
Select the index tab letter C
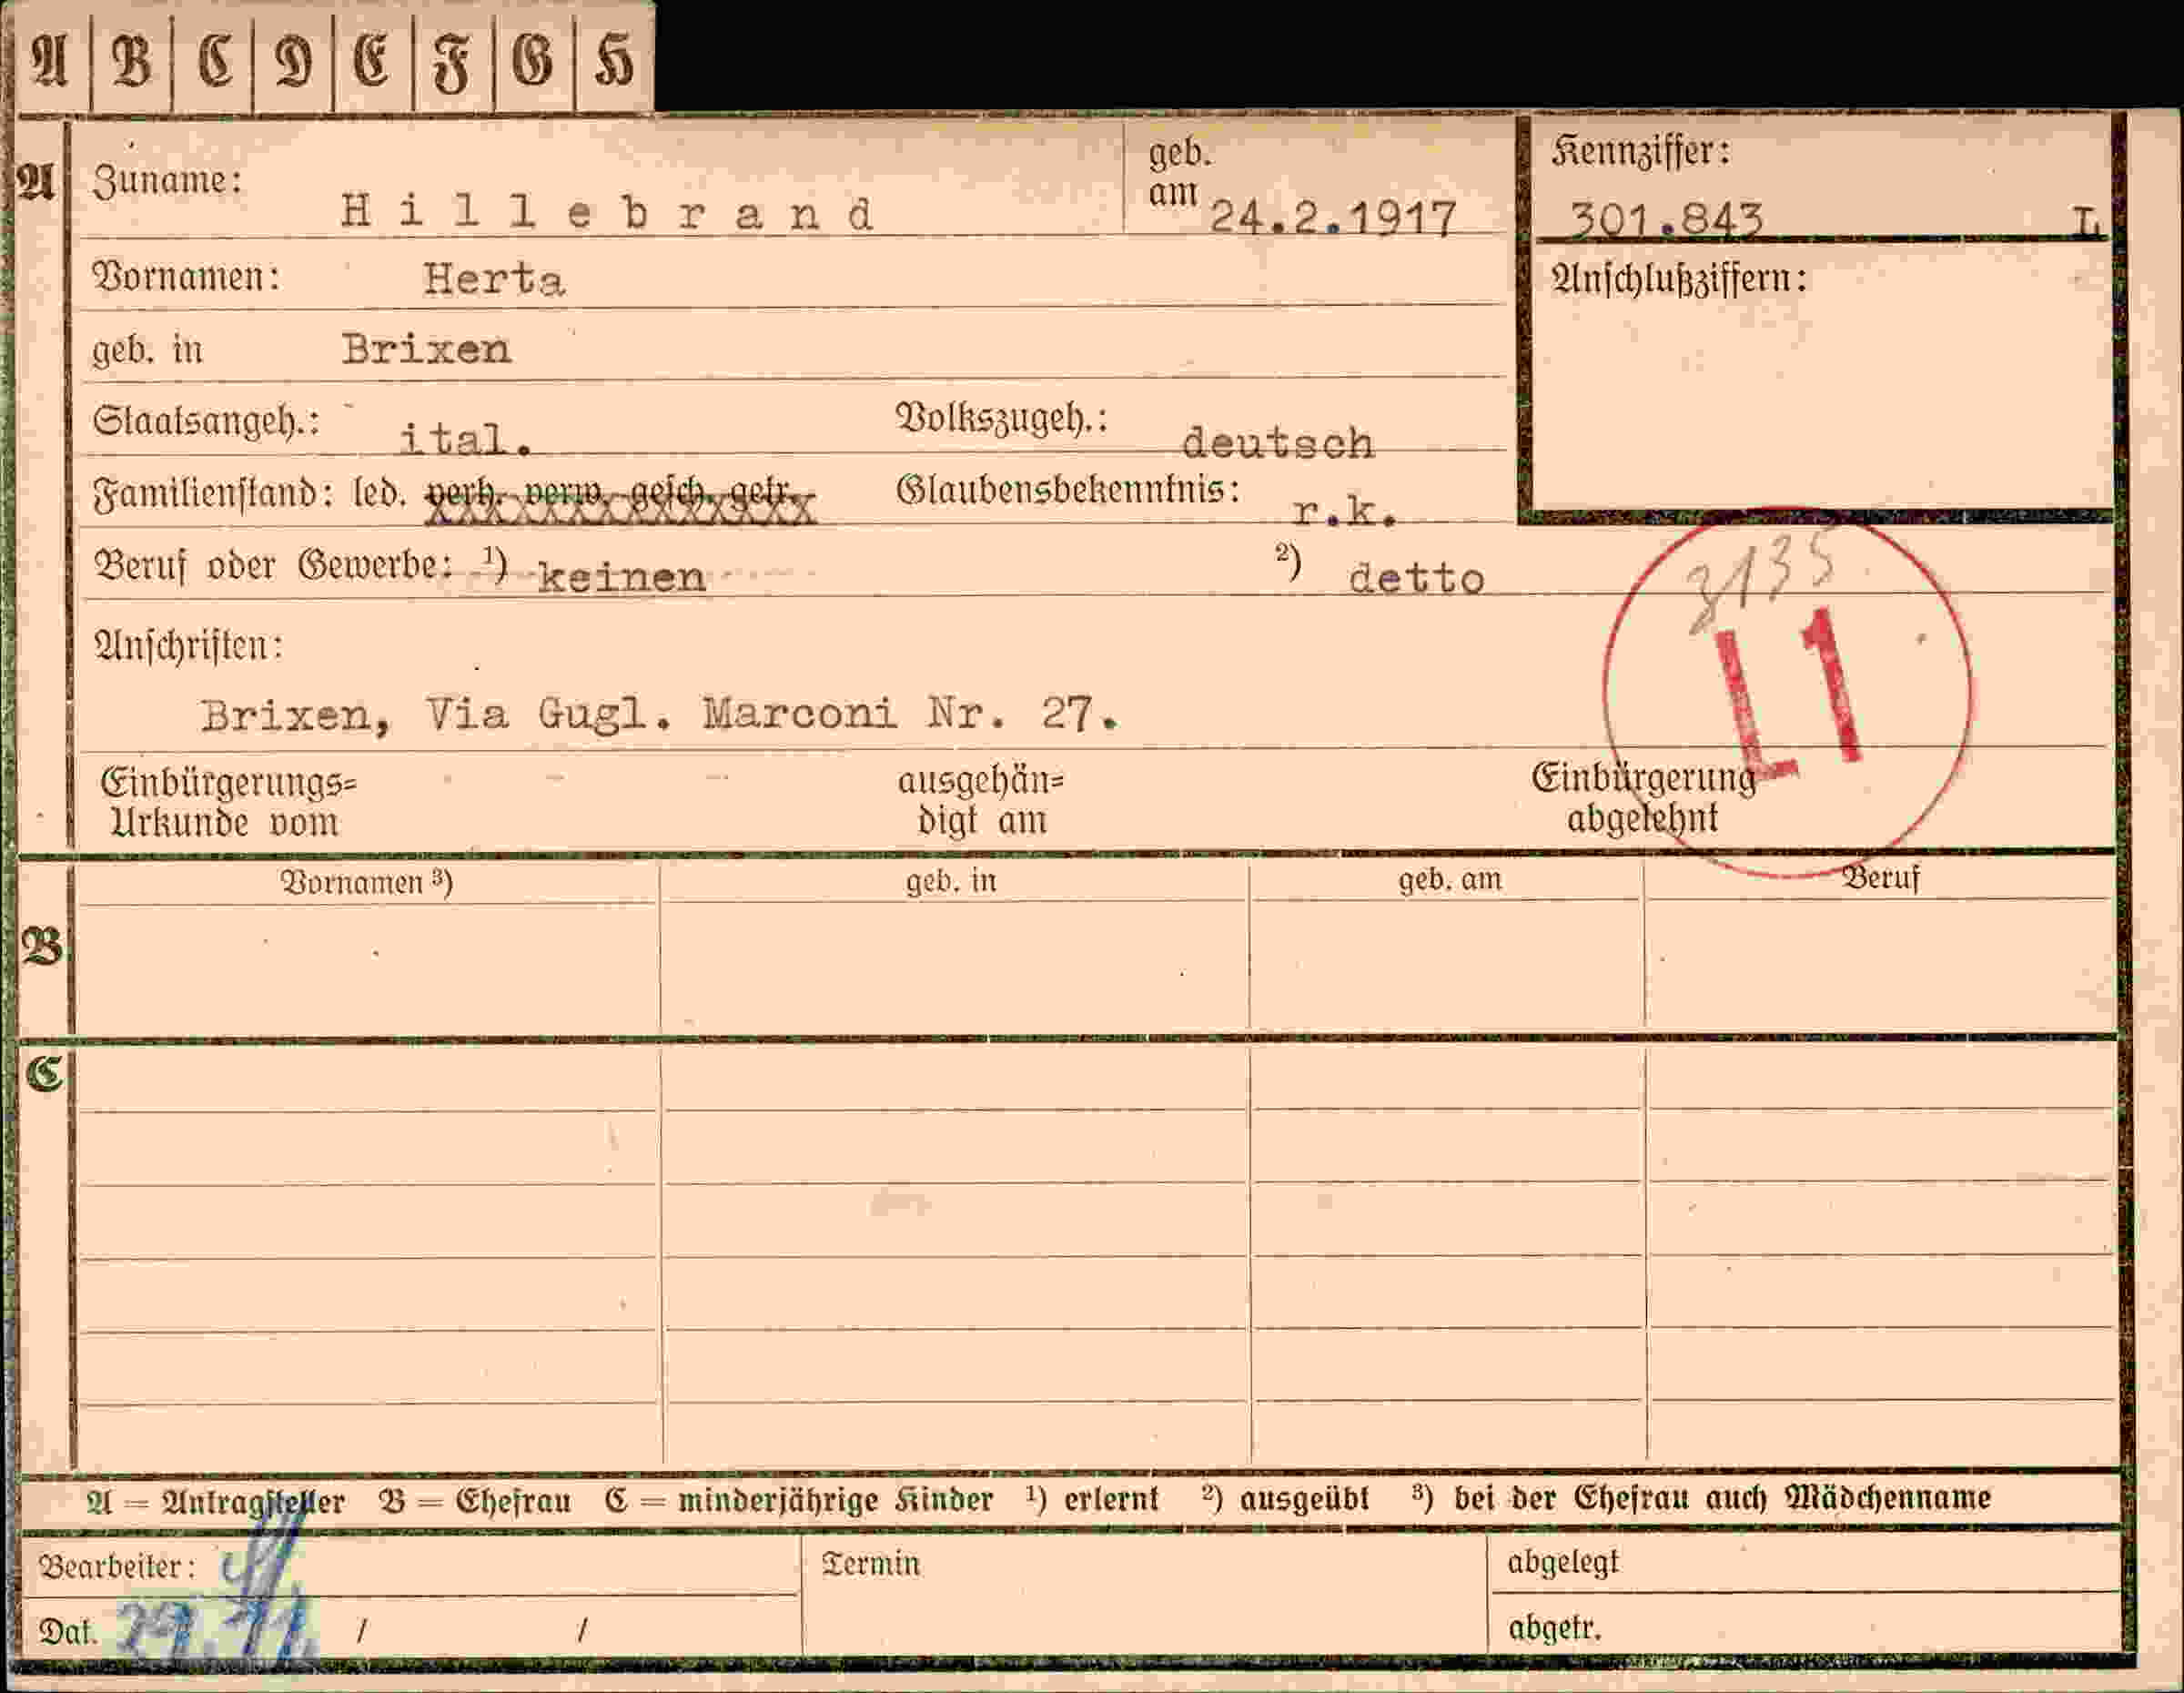pyautogui.click(x=214, y=61)
